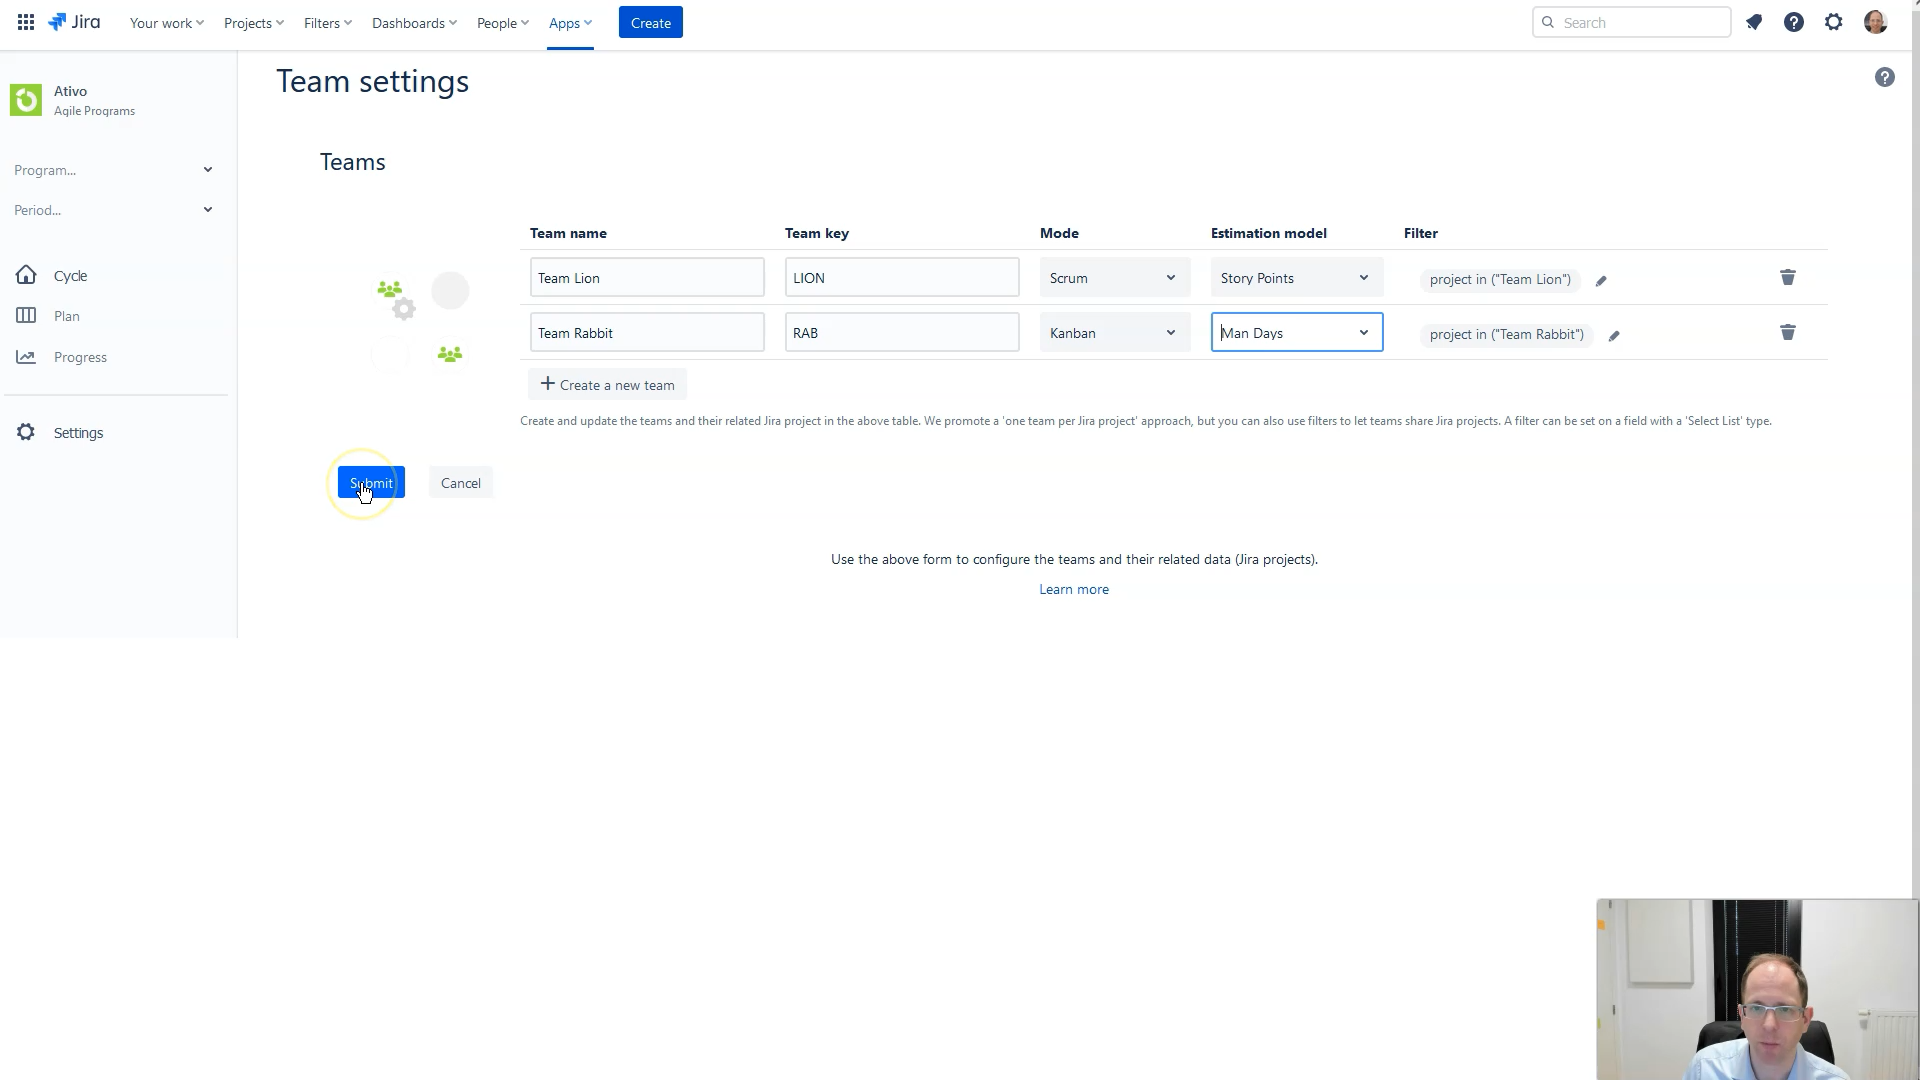Open the notifications bell
The height and width of the screenshot is (1080, 1920).
[1754, 22]
